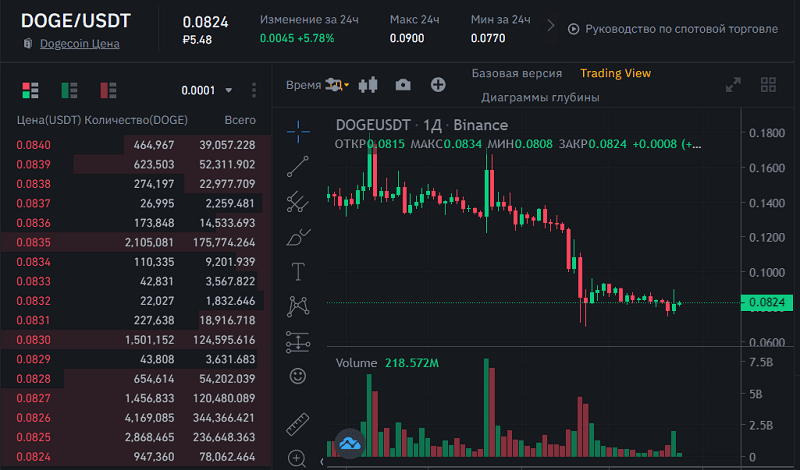Viewport: 800px width, 470px height.
Task: Show only buy orders in order book
Action: coord(69,90)
